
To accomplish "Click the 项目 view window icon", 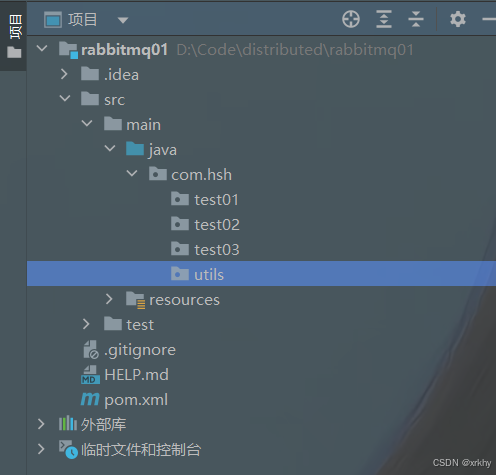I will point(53,20).
